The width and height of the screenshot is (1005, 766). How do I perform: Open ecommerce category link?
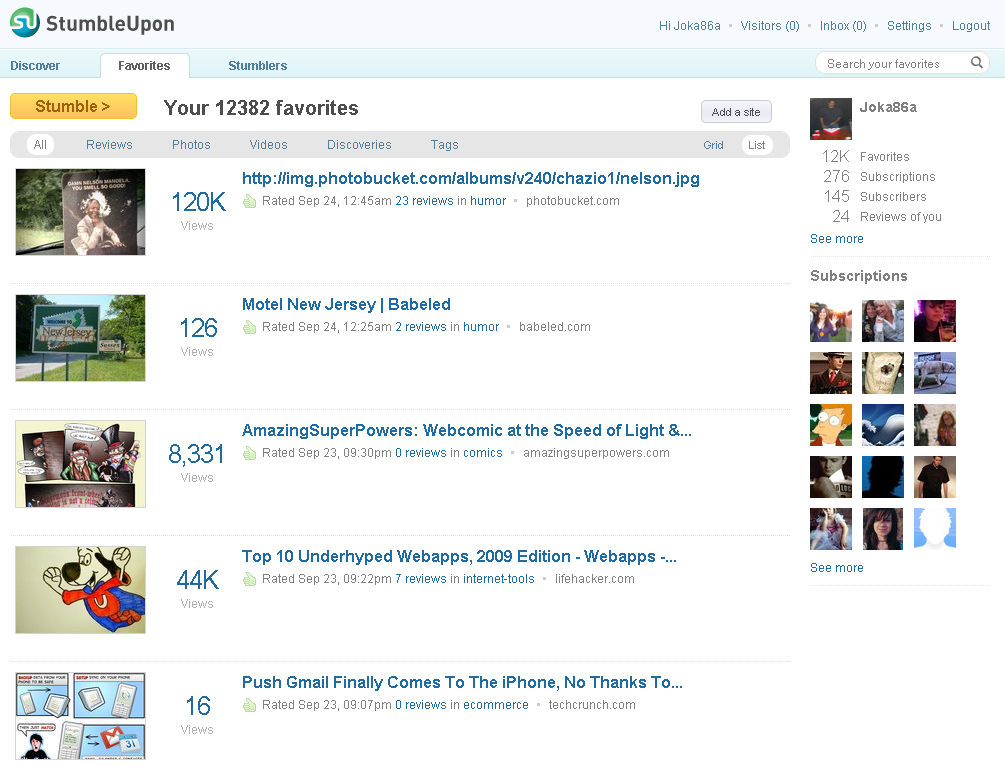click(x=496, y=704)
